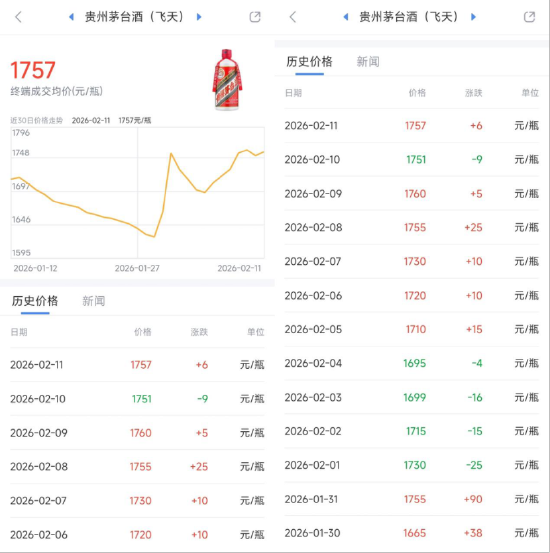Viewport: 550px width, 553px height.
Task: Click price 1720 in left table
Action: tap(141, 535)
